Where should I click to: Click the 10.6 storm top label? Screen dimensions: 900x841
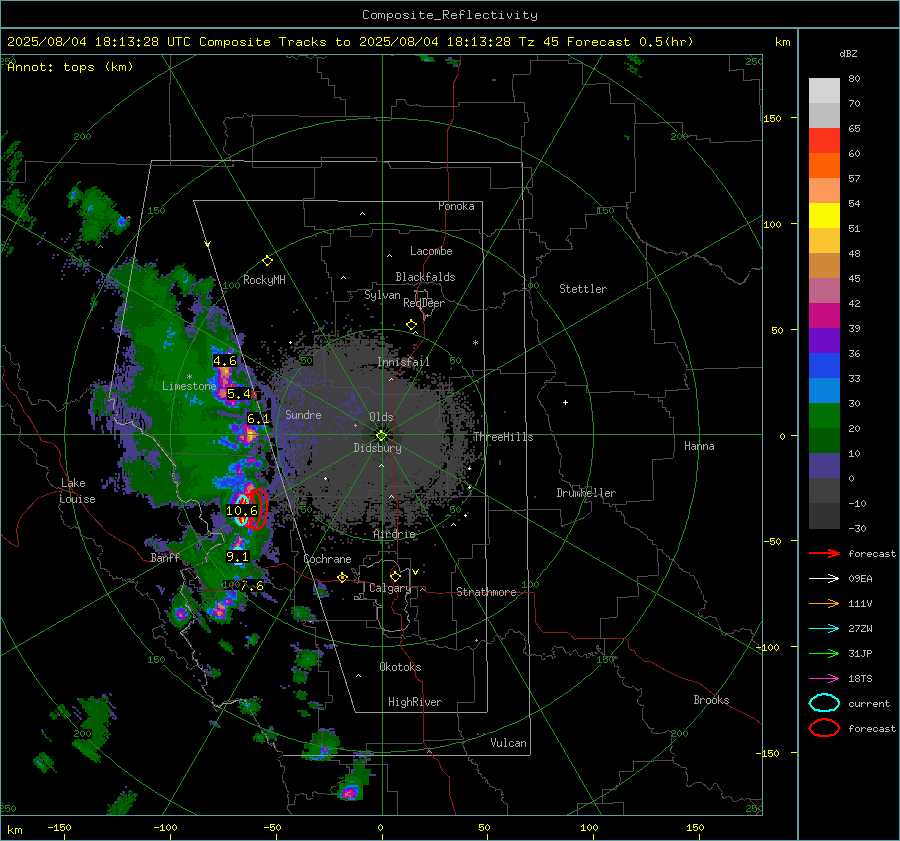tap(242, 510)
